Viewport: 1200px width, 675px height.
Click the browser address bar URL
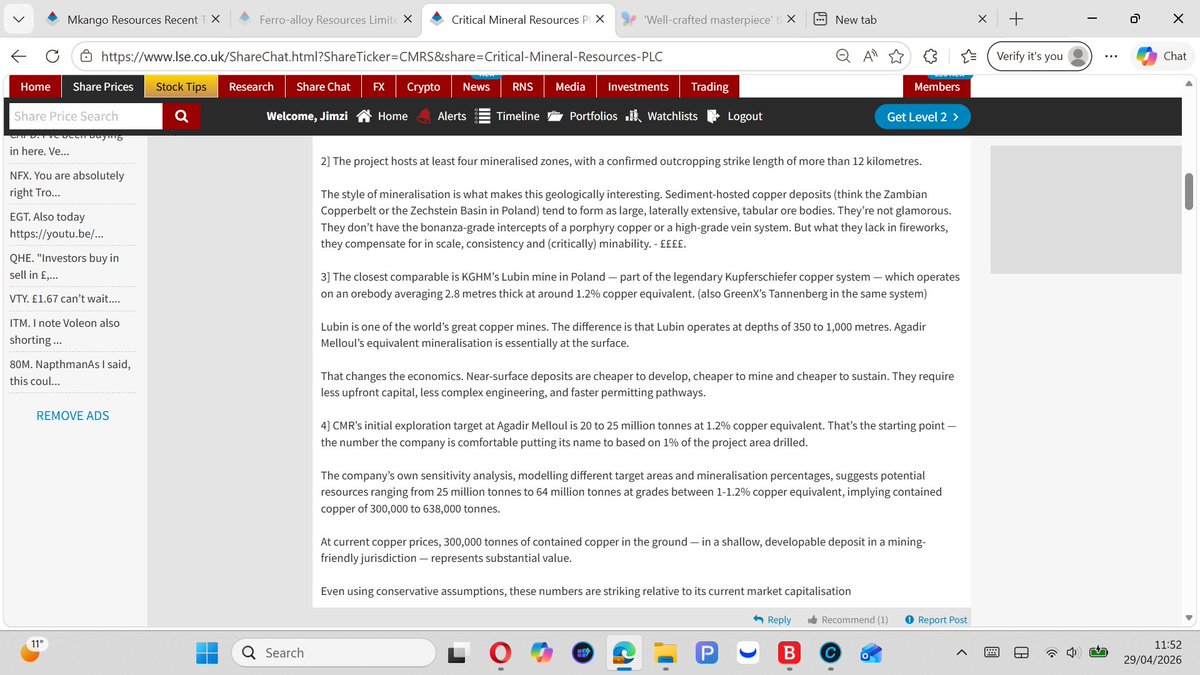pos(382,57)
